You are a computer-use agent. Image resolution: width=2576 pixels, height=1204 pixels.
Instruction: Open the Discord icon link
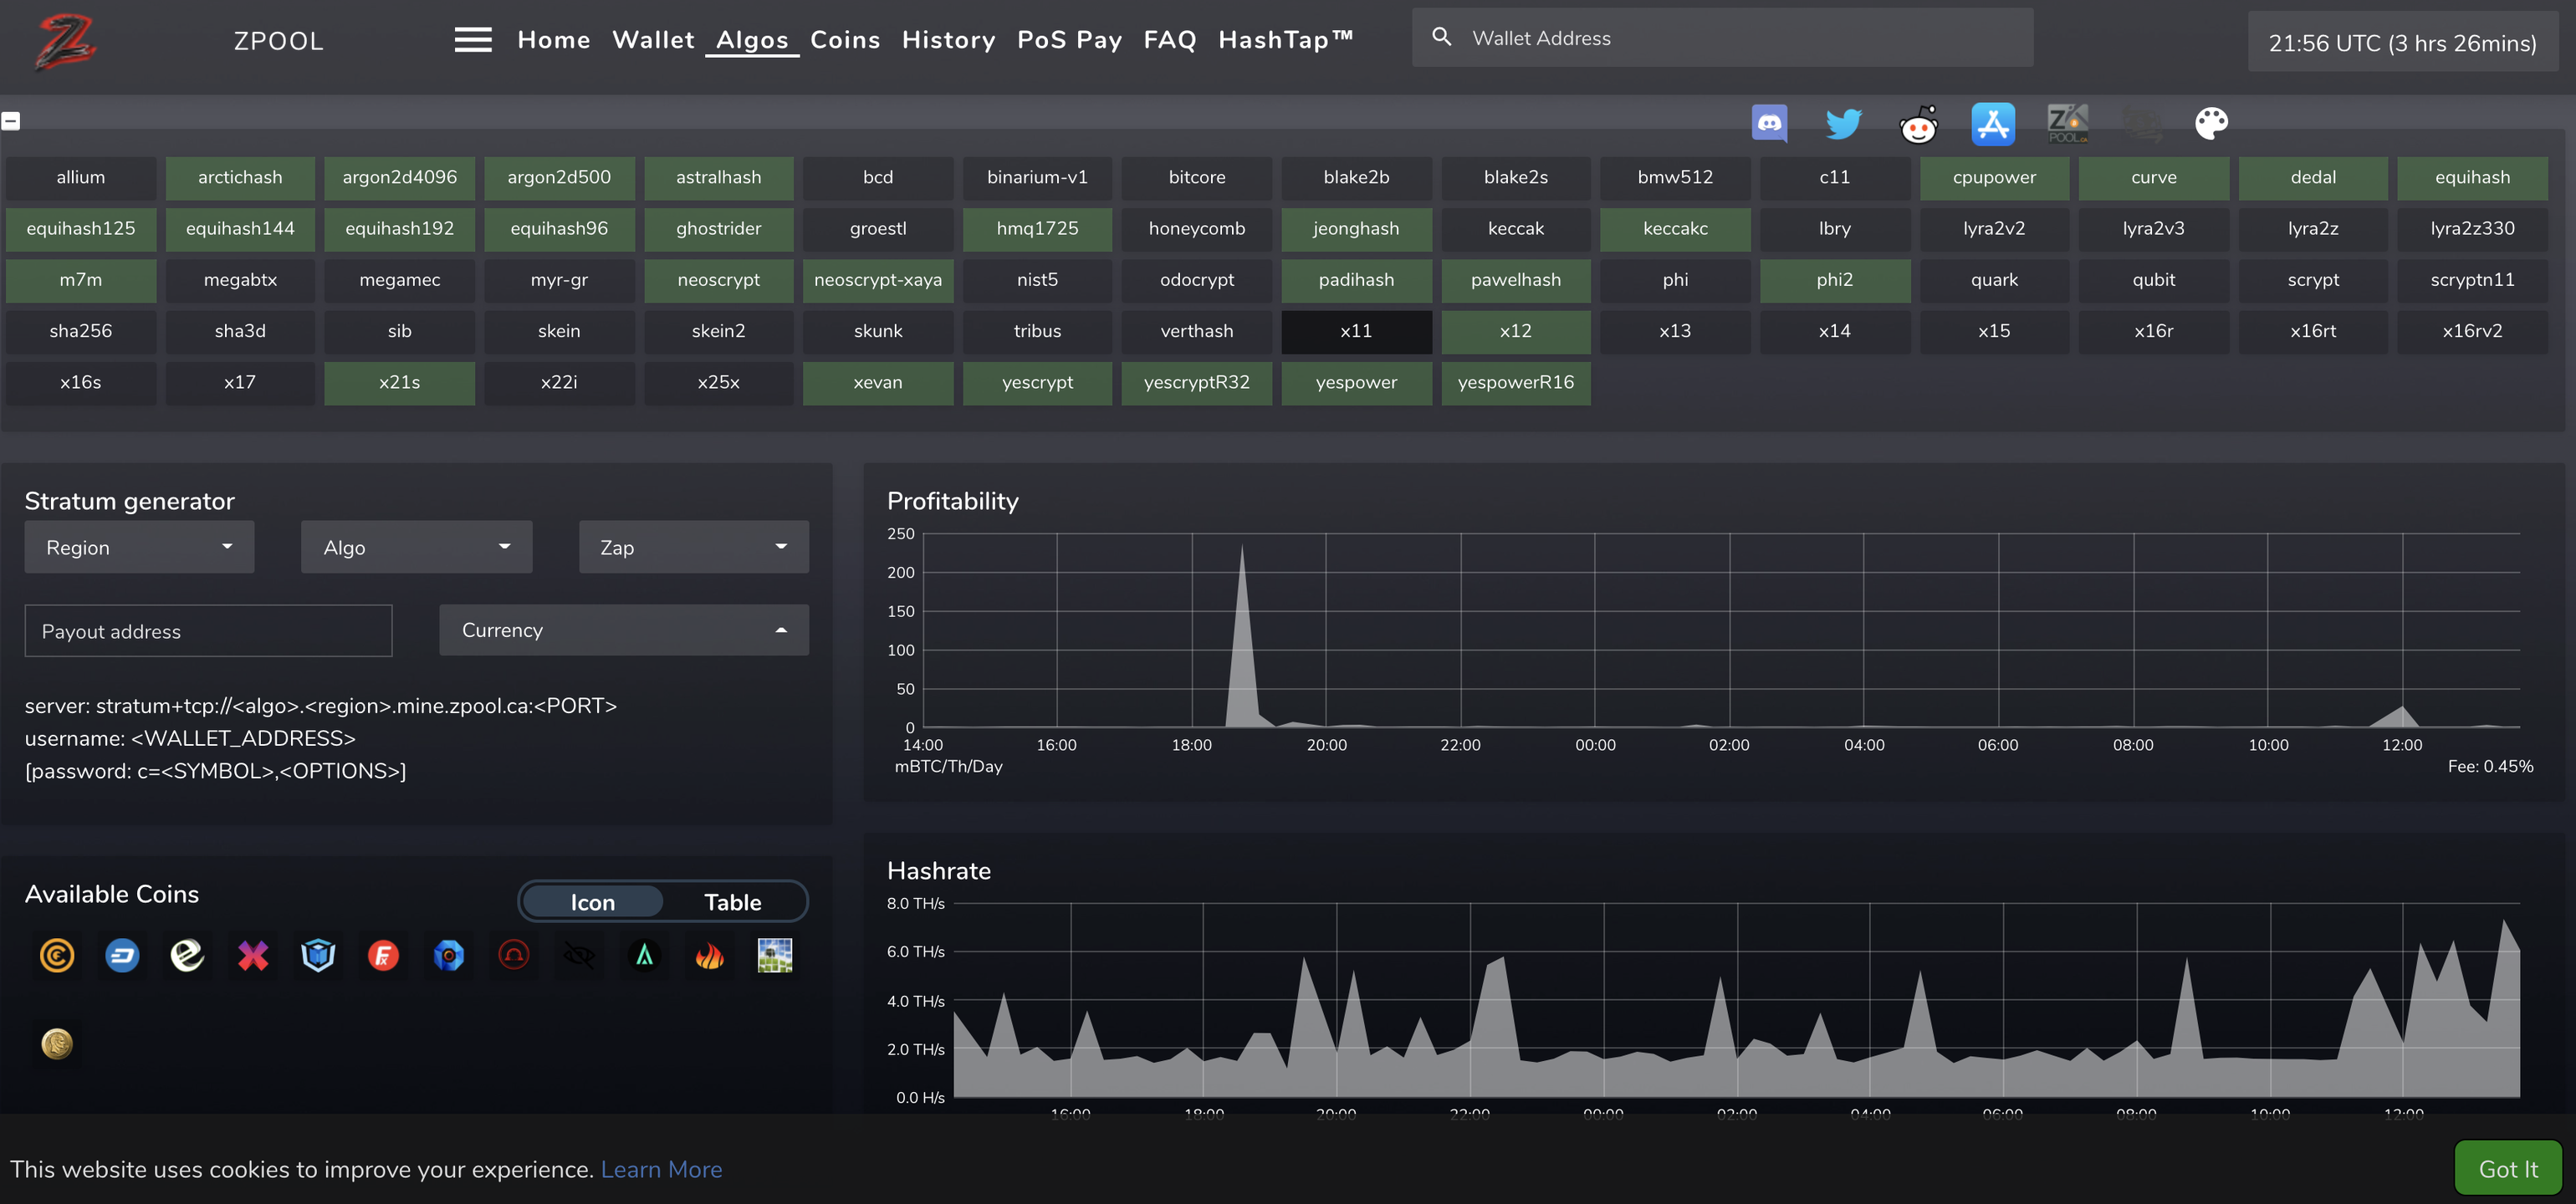point(1769,124)
